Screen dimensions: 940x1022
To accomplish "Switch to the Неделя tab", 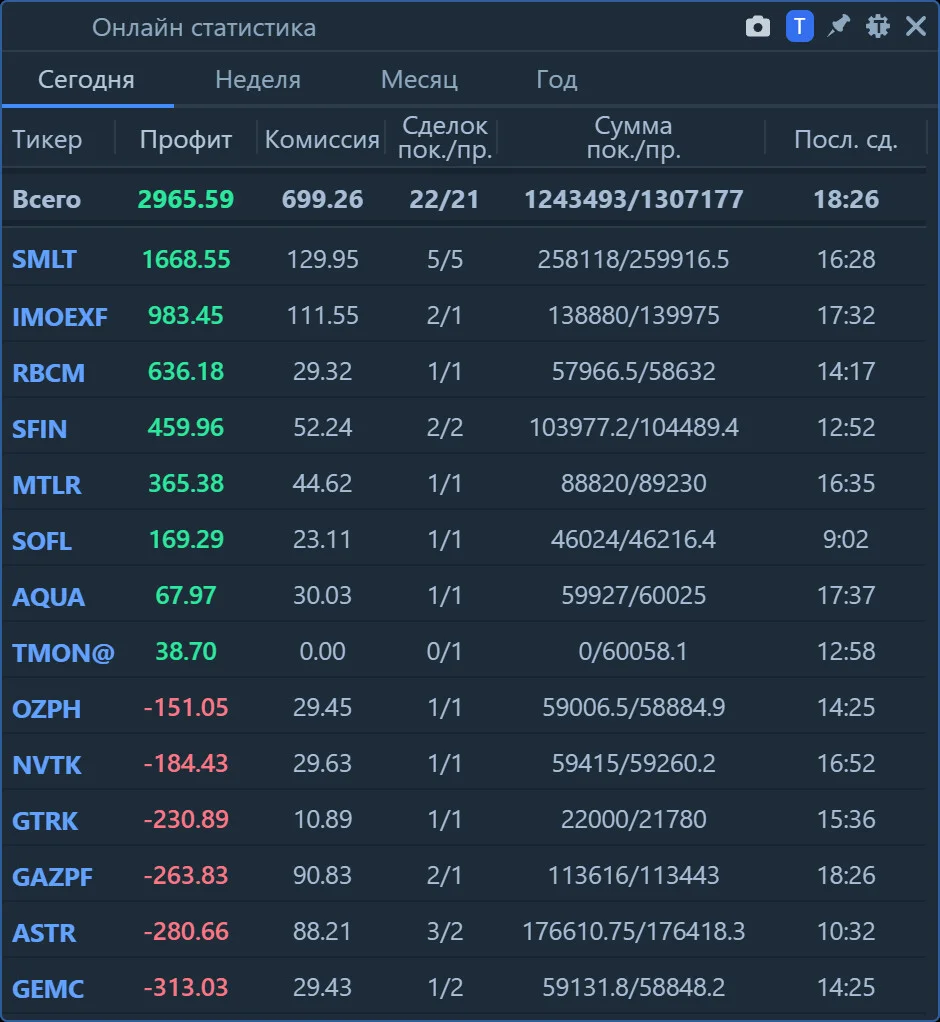I will 258,80.
